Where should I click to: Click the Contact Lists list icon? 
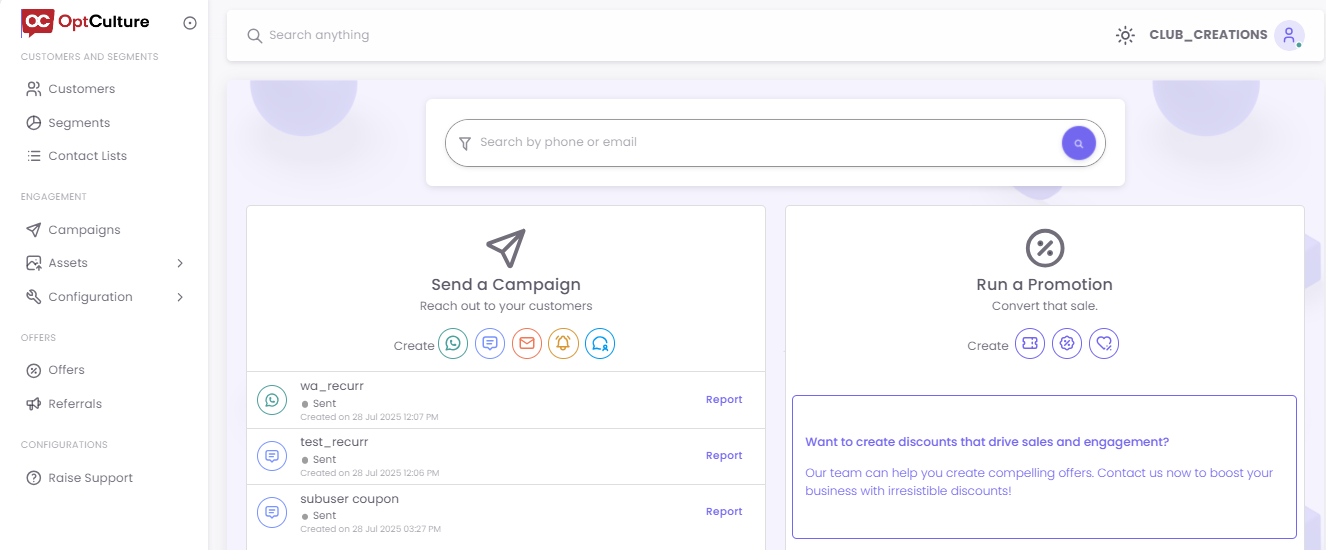(34, 156)
